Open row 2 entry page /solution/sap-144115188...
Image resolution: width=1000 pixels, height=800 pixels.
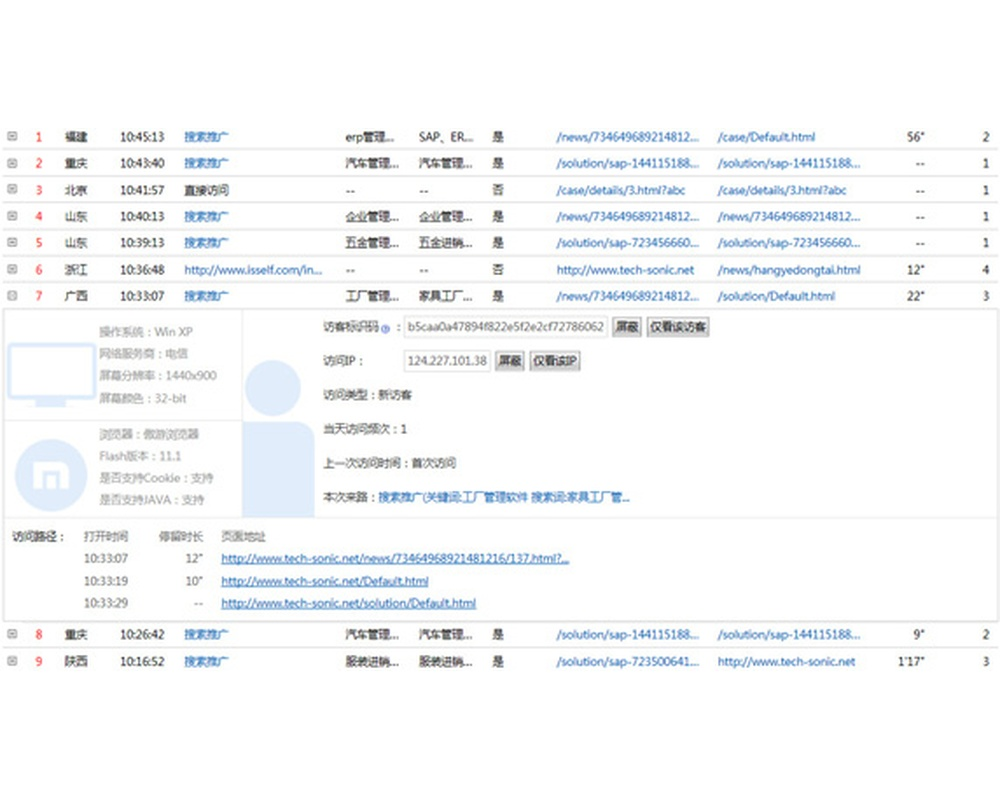pyautogui.click(x=628, y=163)
